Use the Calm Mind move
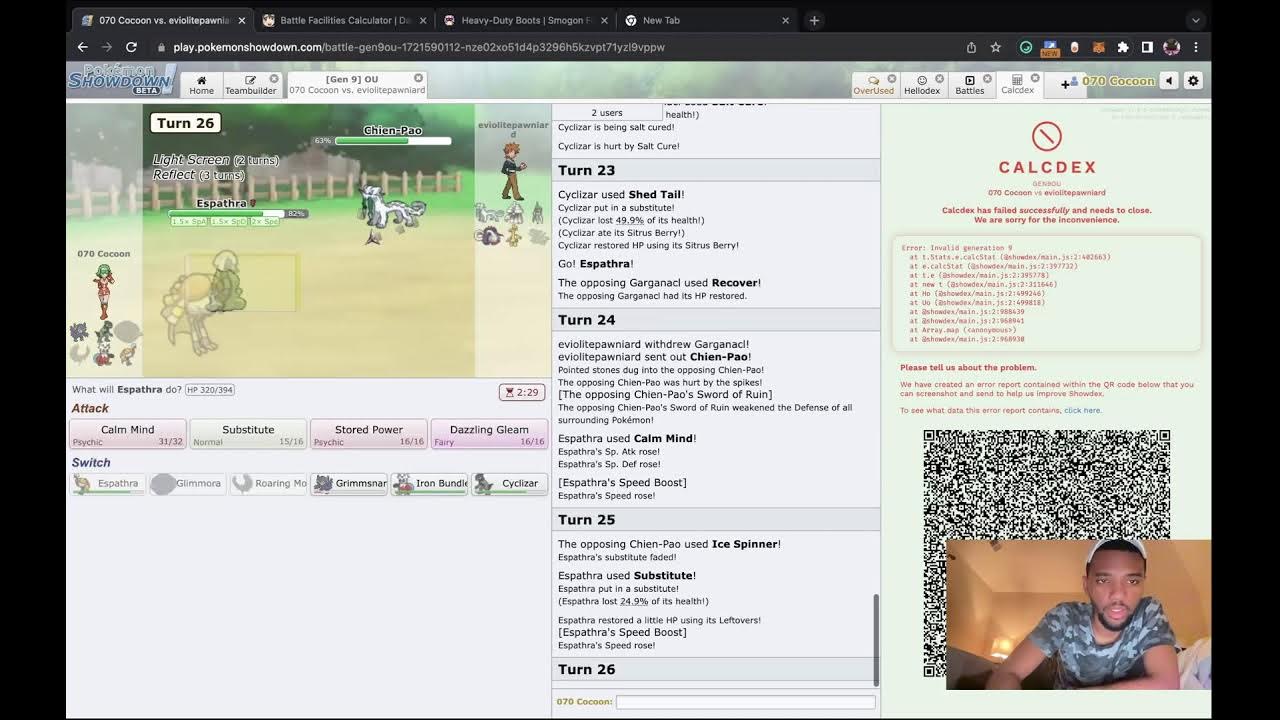This screenshot has width=1280, height=720. [127, 434]
